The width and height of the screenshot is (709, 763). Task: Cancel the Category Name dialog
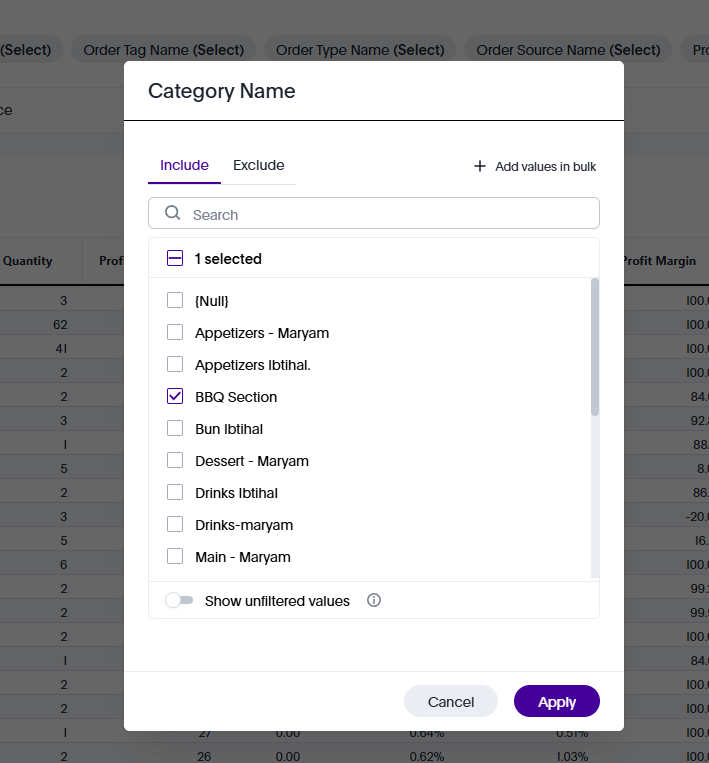pyautogui.click(x=450, y=702)
